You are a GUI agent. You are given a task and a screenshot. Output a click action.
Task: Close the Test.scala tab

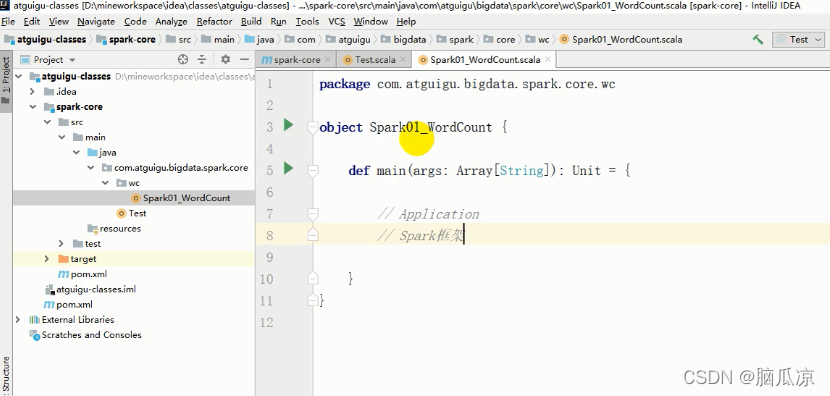pos(403,60)
